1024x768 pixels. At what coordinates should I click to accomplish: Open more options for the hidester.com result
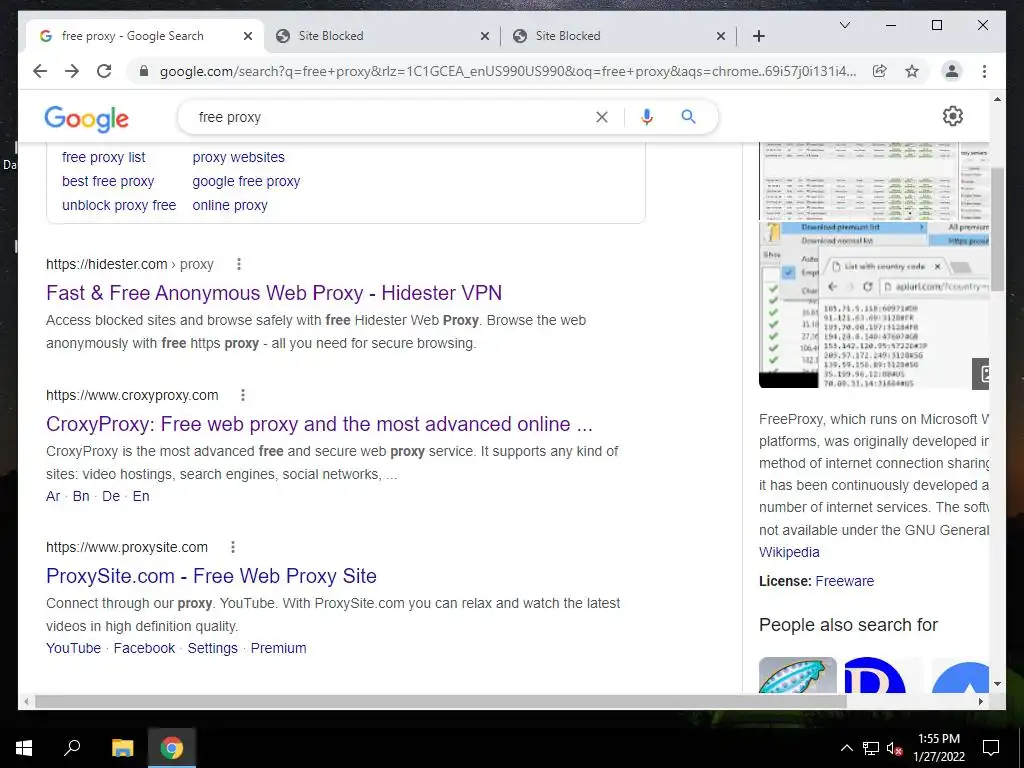coord(239,264)
